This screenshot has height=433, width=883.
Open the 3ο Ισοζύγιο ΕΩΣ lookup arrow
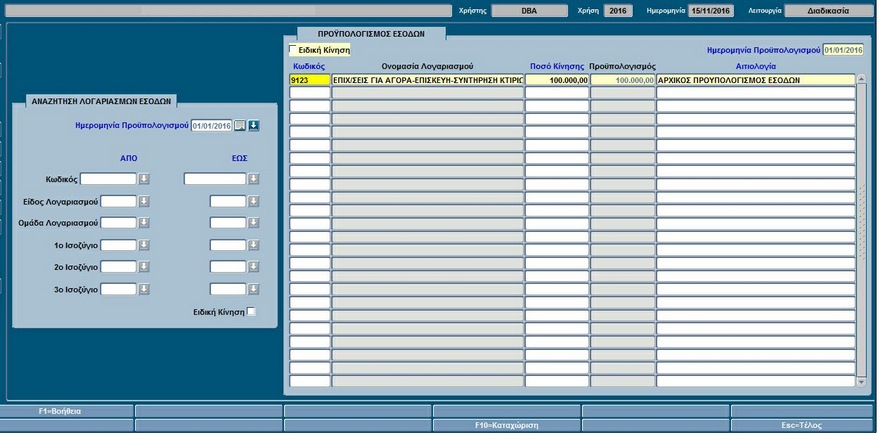coord(254,289)
